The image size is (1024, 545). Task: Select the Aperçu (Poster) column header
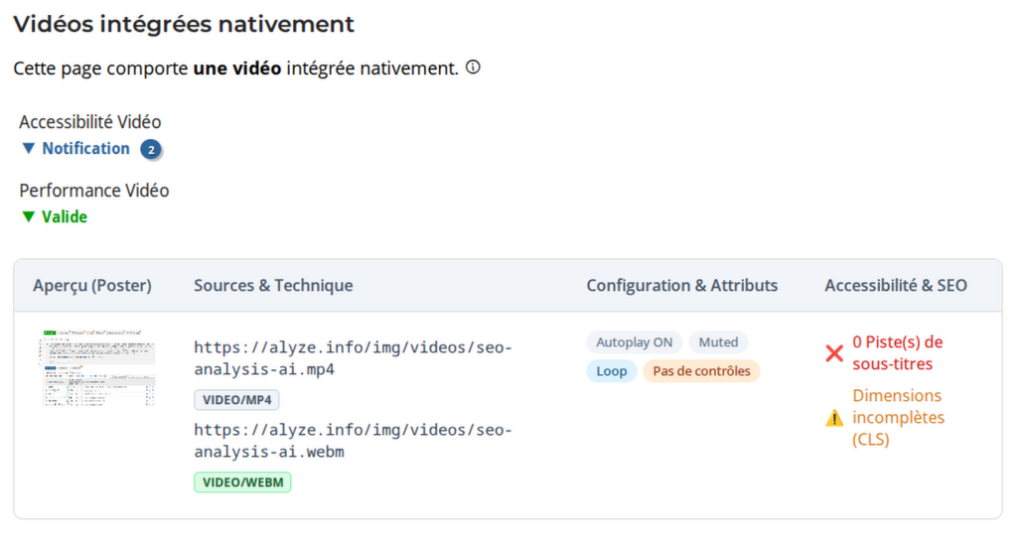pos(92,285)
